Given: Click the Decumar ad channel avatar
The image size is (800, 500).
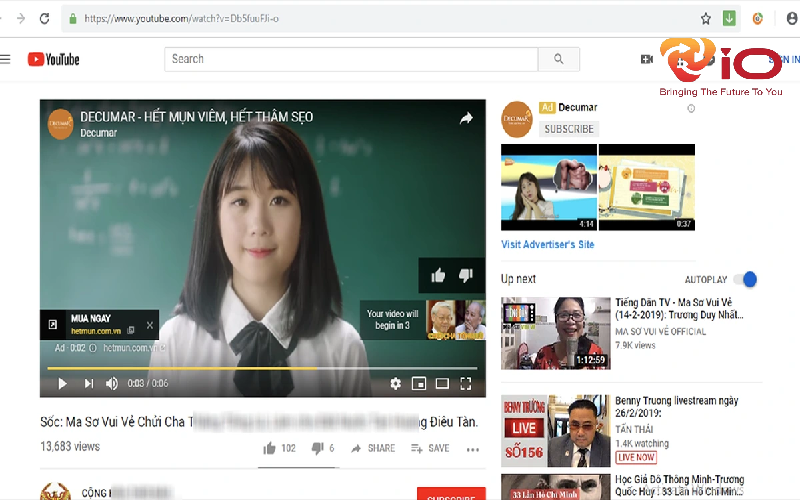Looking at the screenshot, I should tap(517, 119).
